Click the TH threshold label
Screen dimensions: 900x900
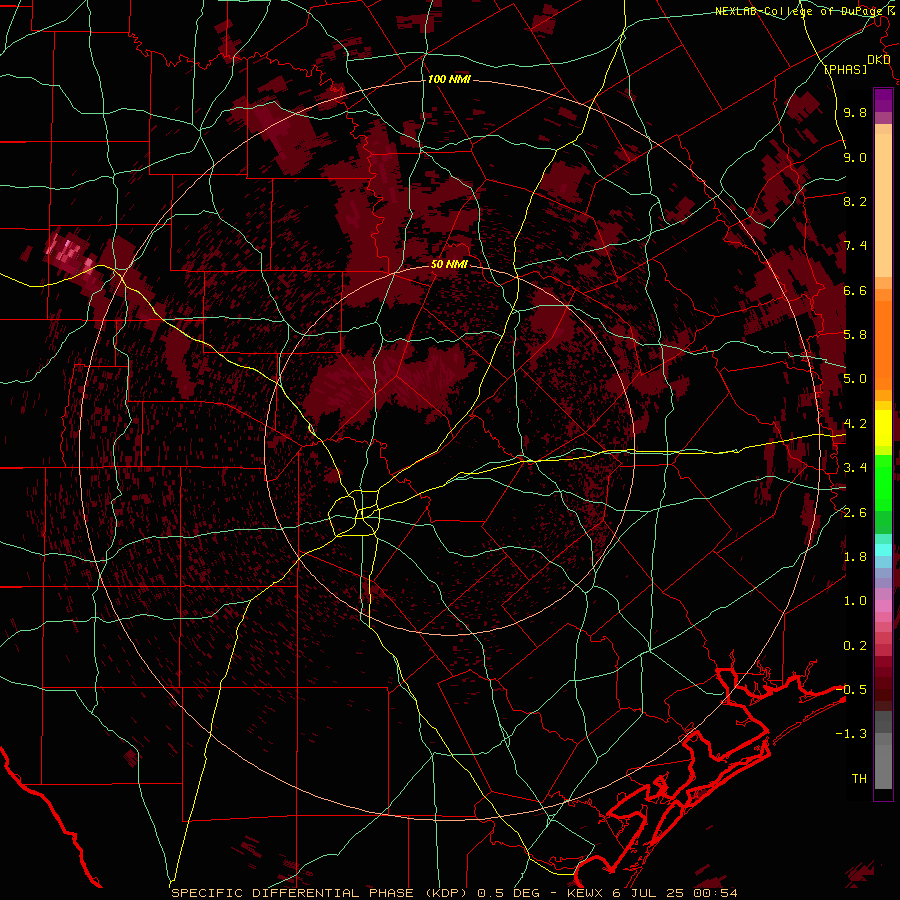tap(859, 779)
